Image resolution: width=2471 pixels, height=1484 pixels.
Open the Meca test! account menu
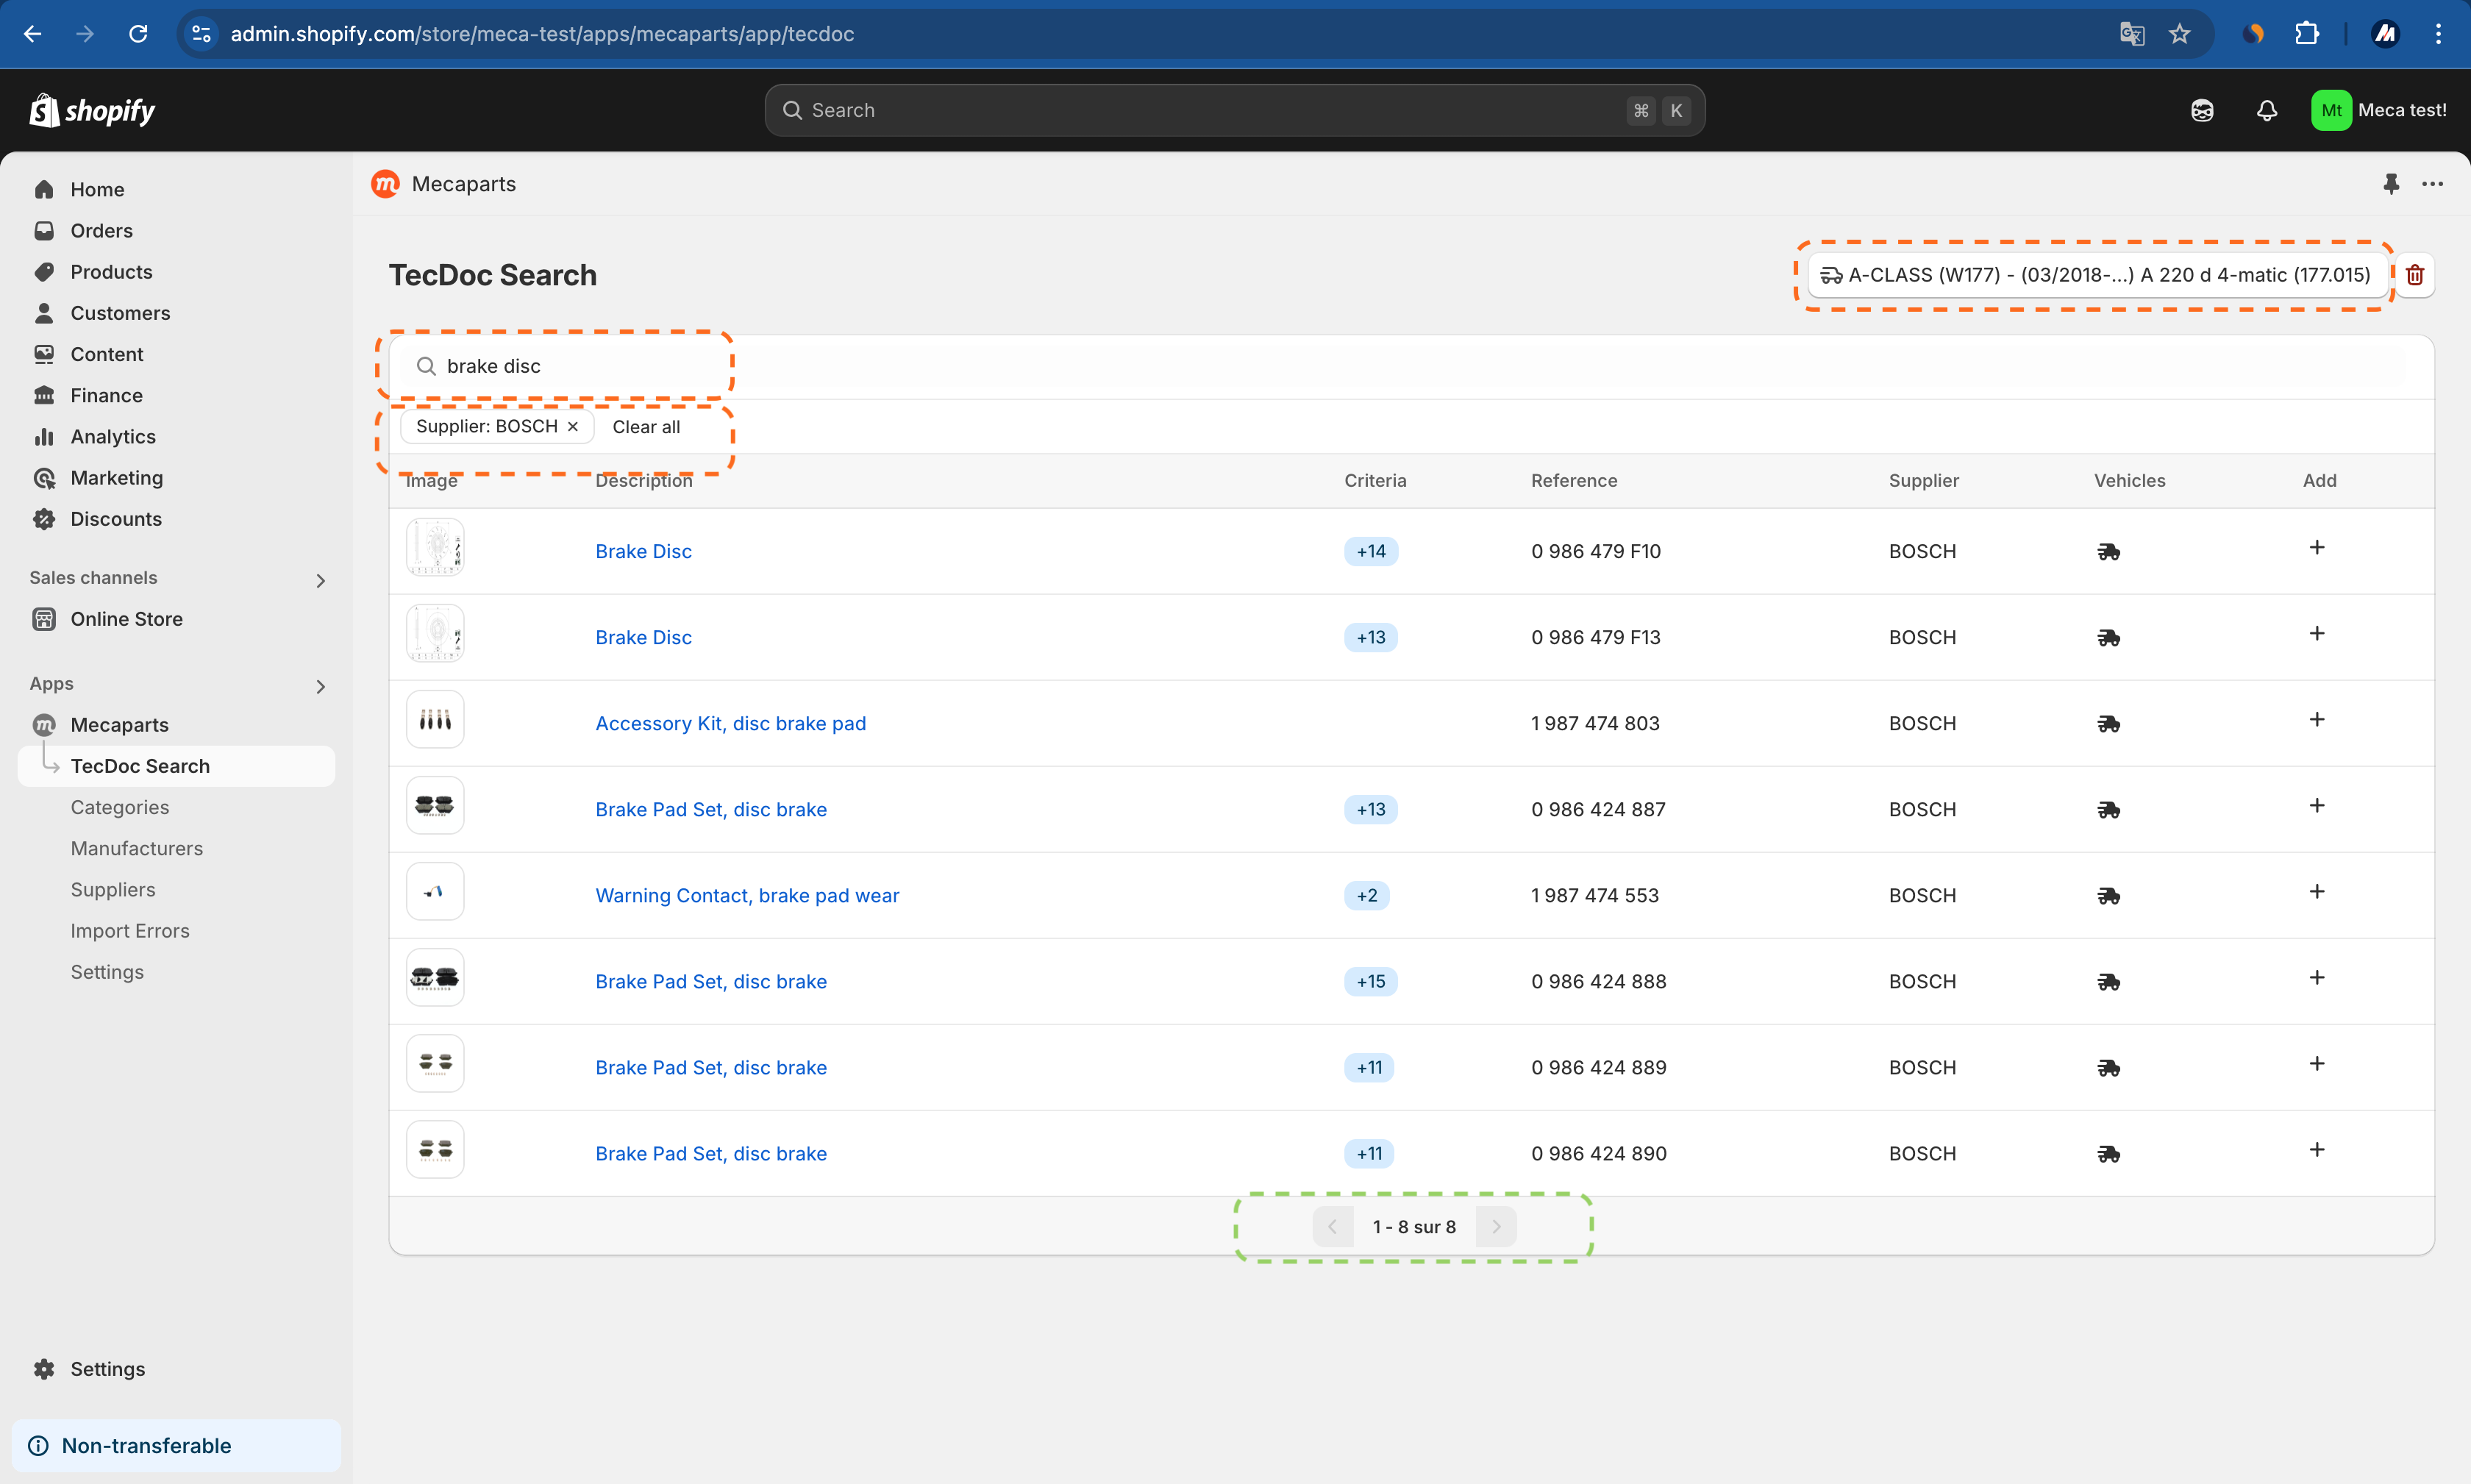2379,110
